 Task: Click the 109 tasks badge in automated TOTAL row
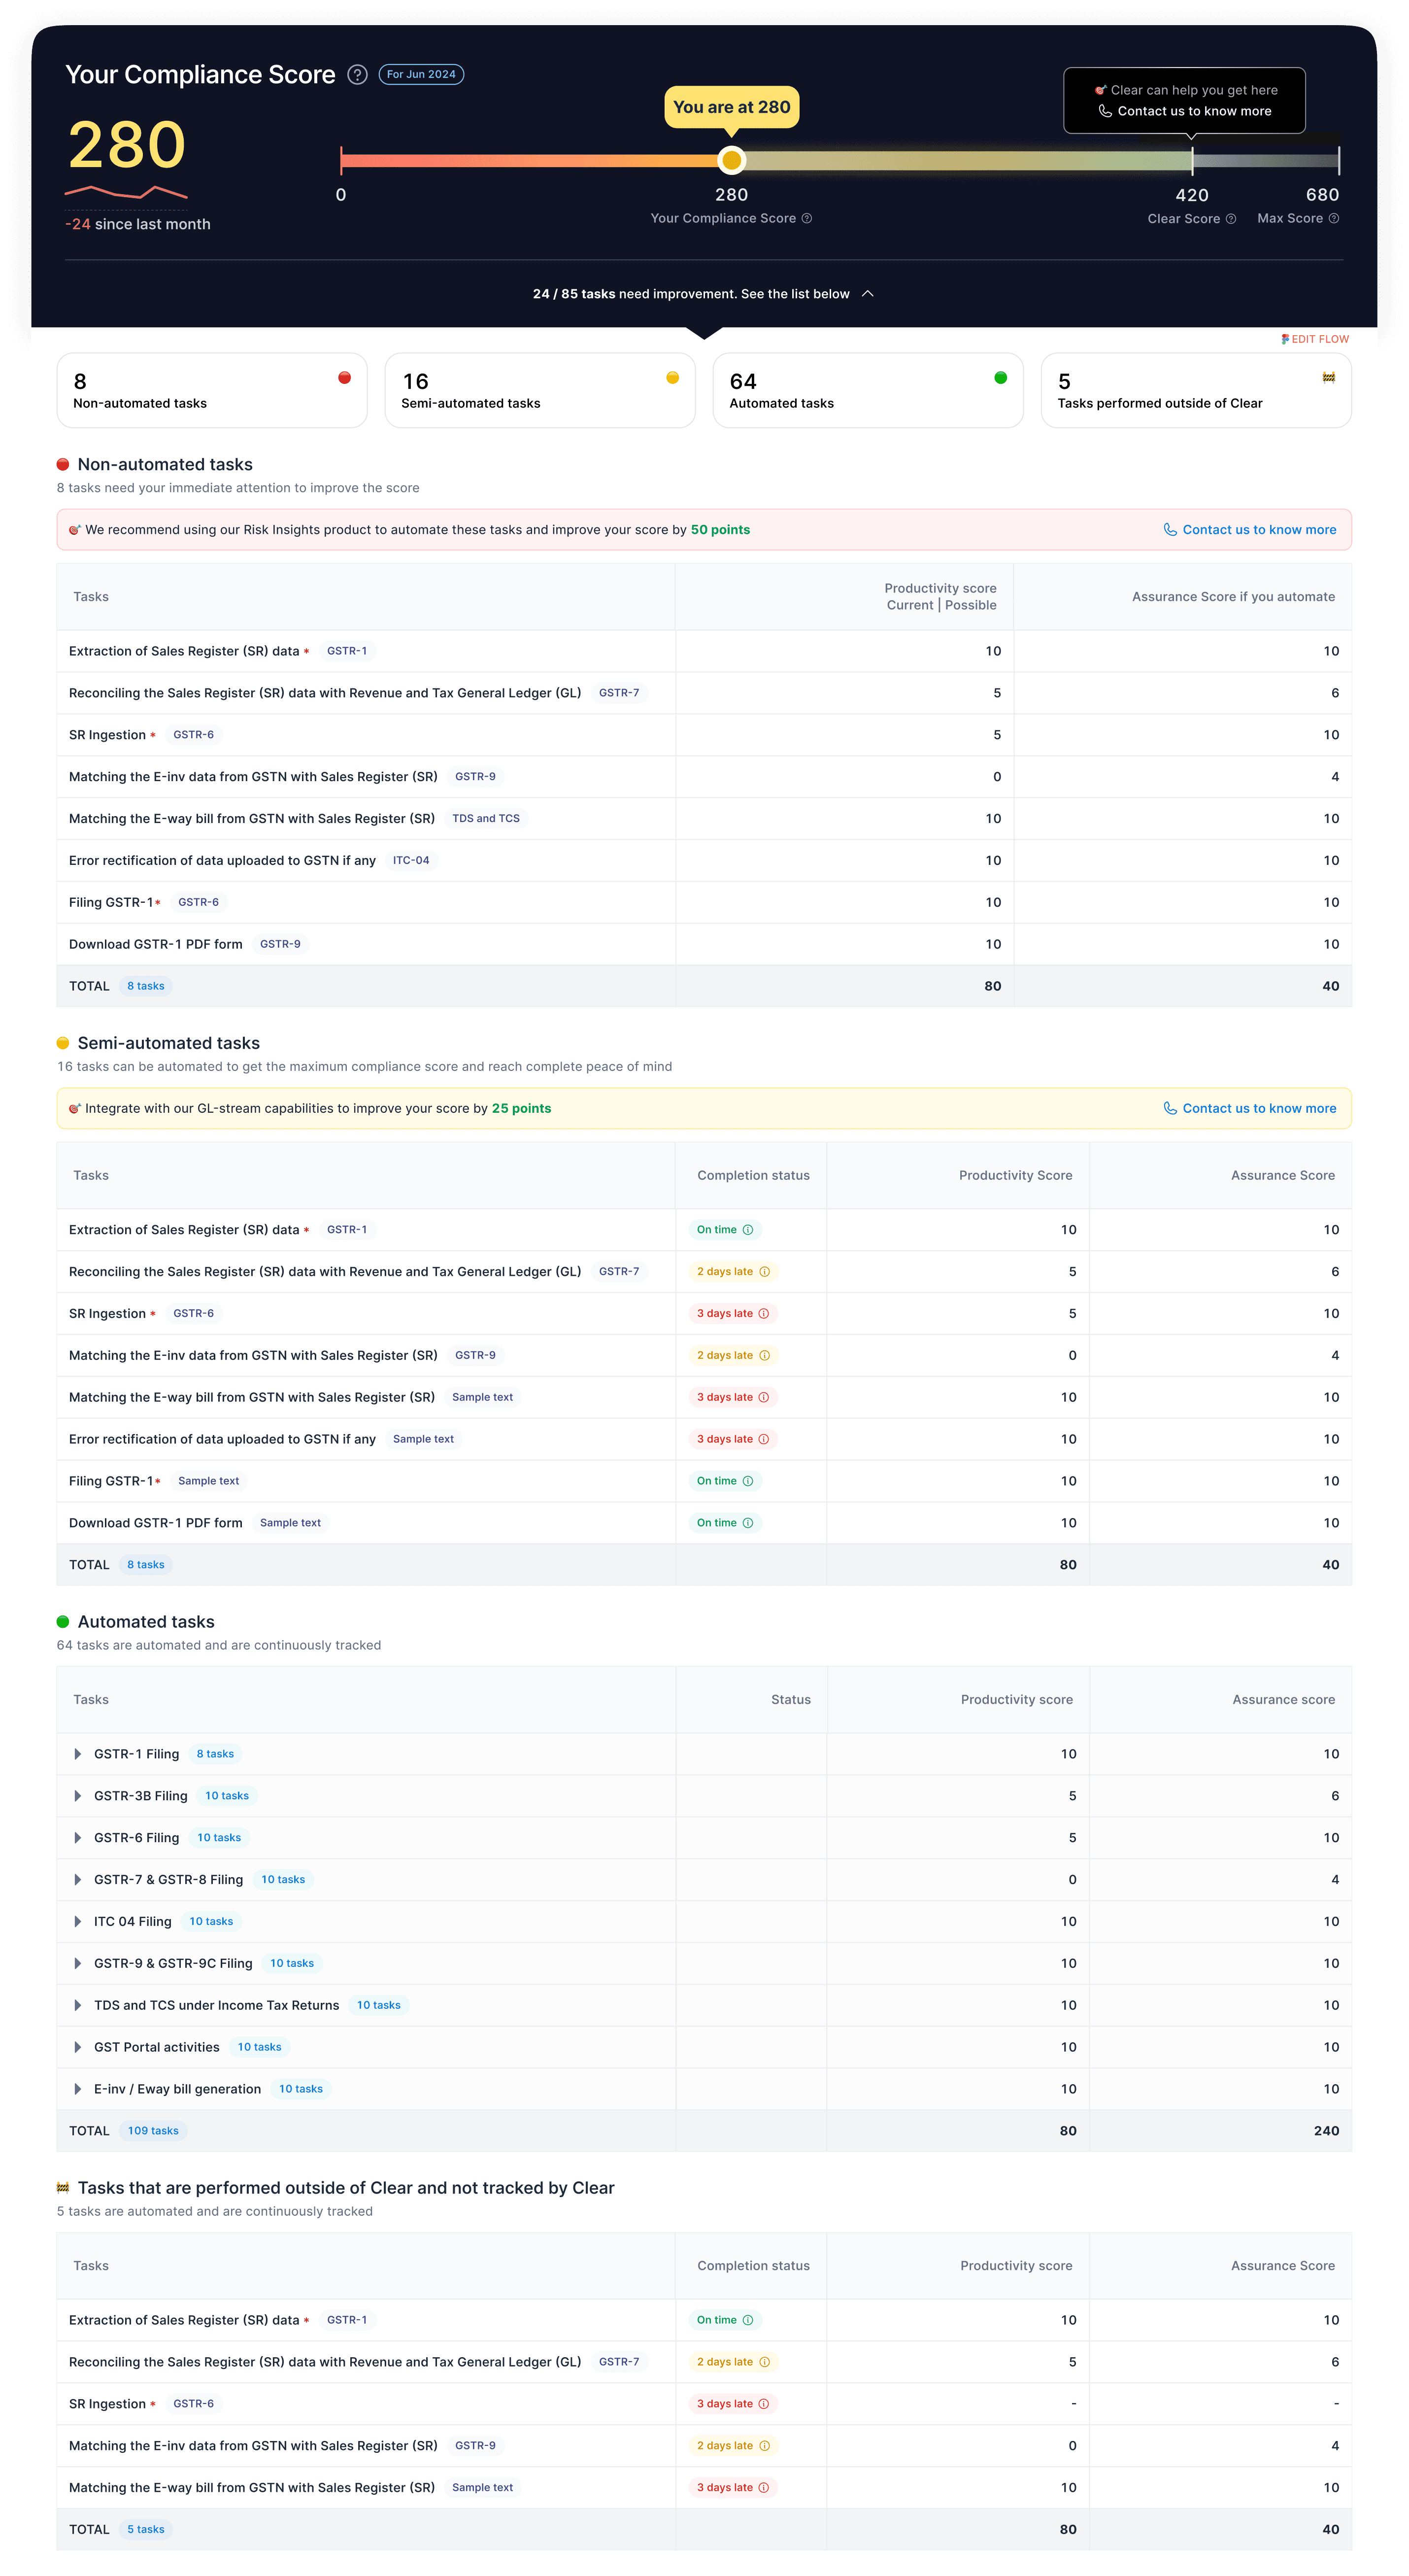tap(153, 2132)
